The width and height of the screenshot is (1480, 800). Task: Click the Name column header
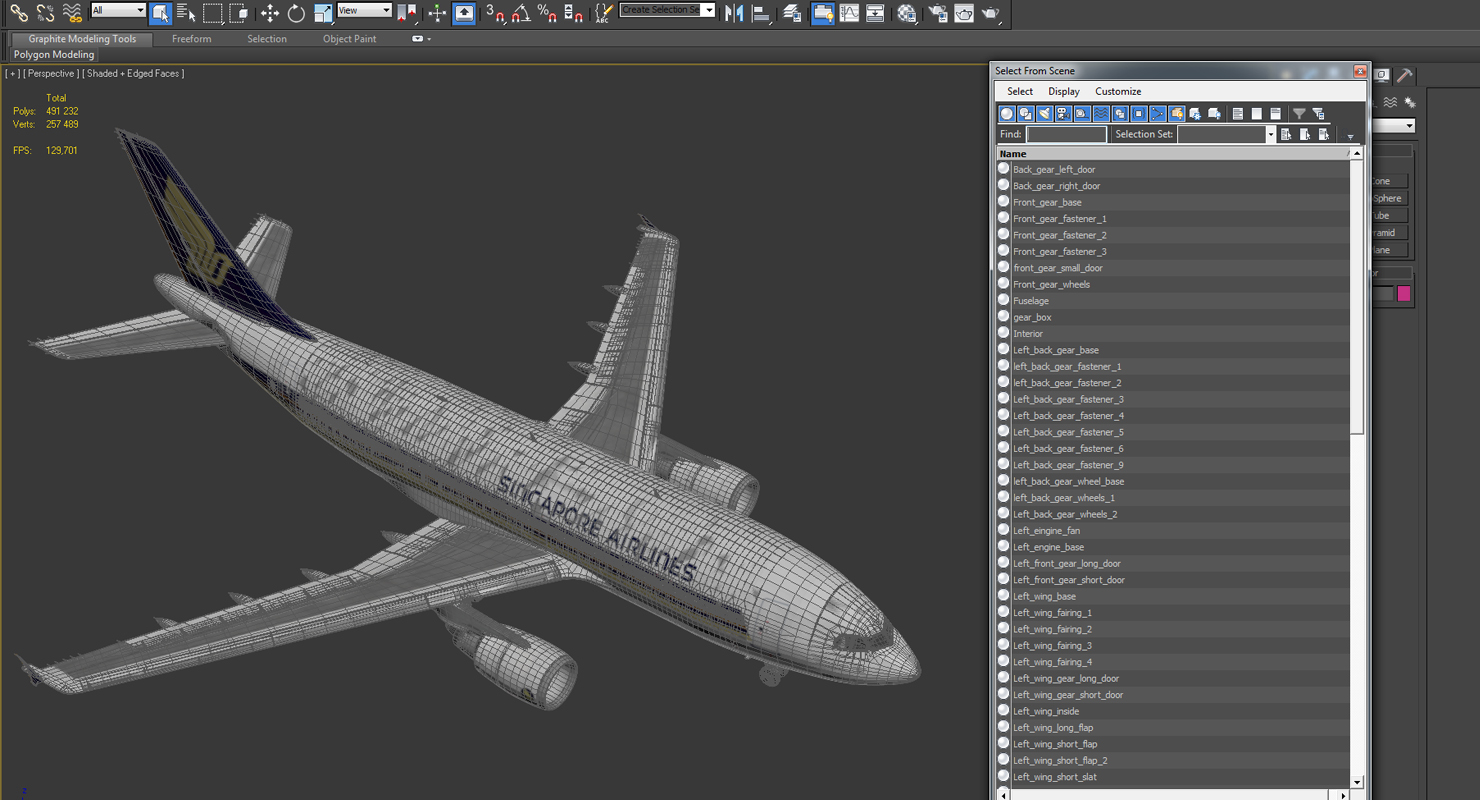[x=1172, y=154]
